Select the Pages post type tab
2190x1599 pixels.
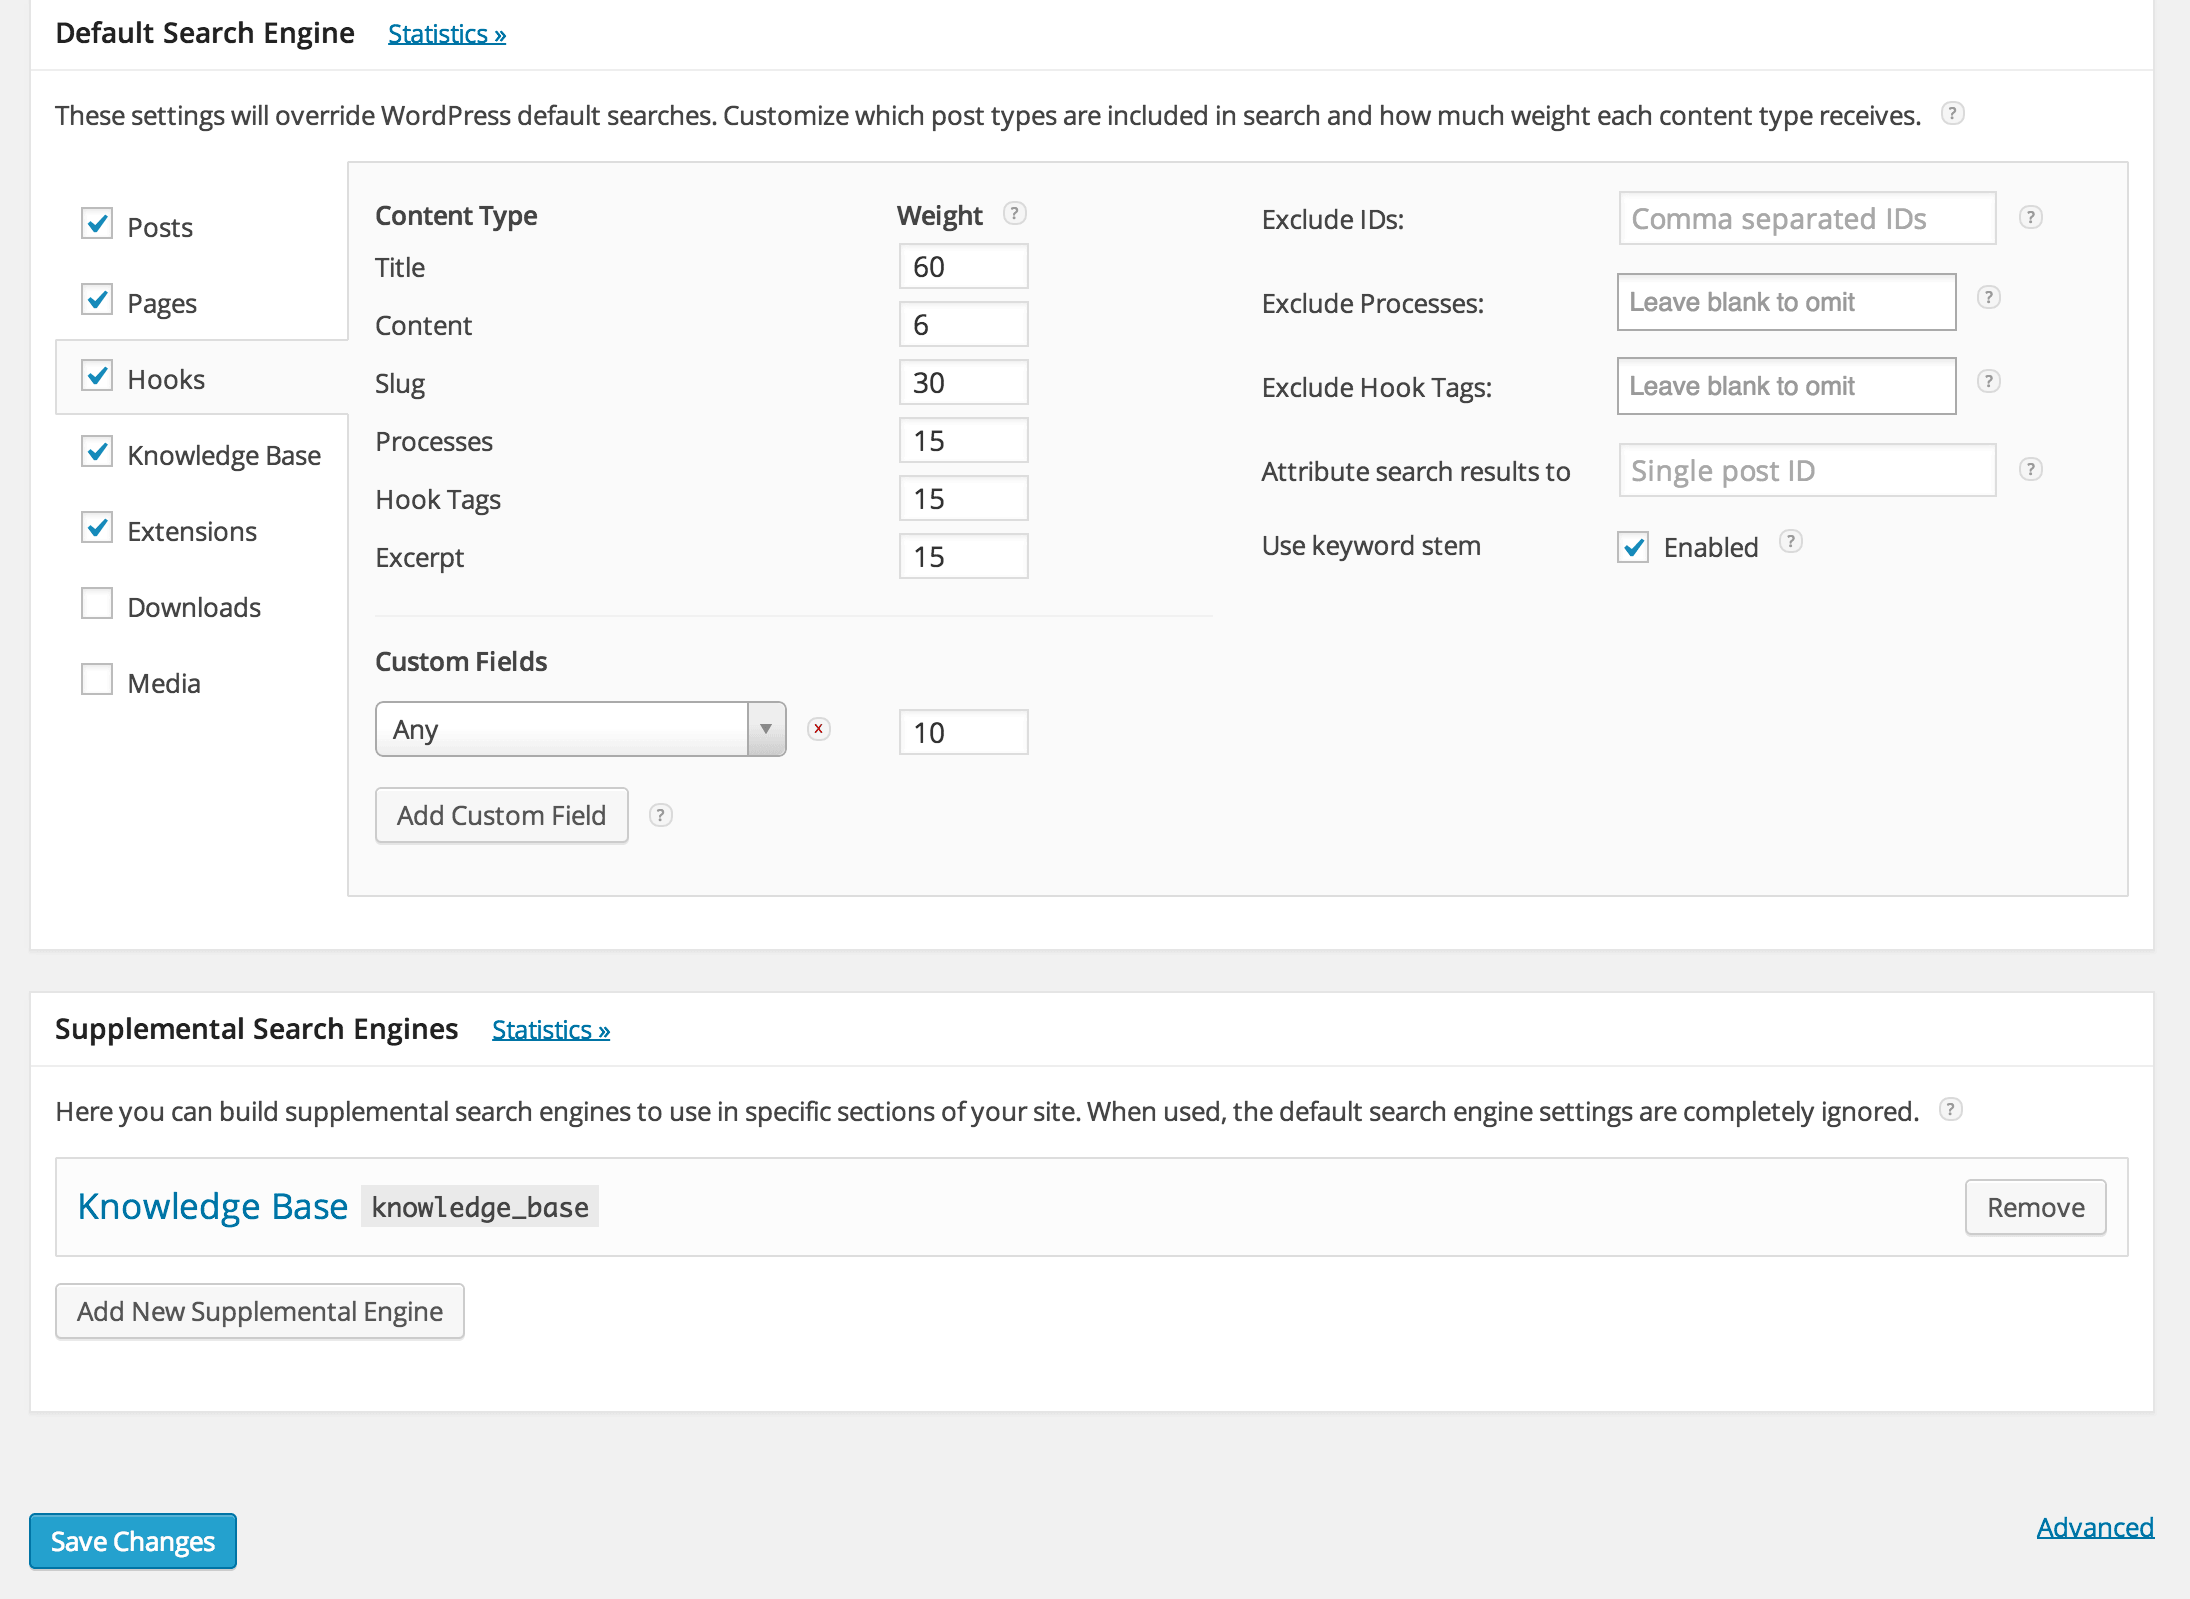[162, 303]
